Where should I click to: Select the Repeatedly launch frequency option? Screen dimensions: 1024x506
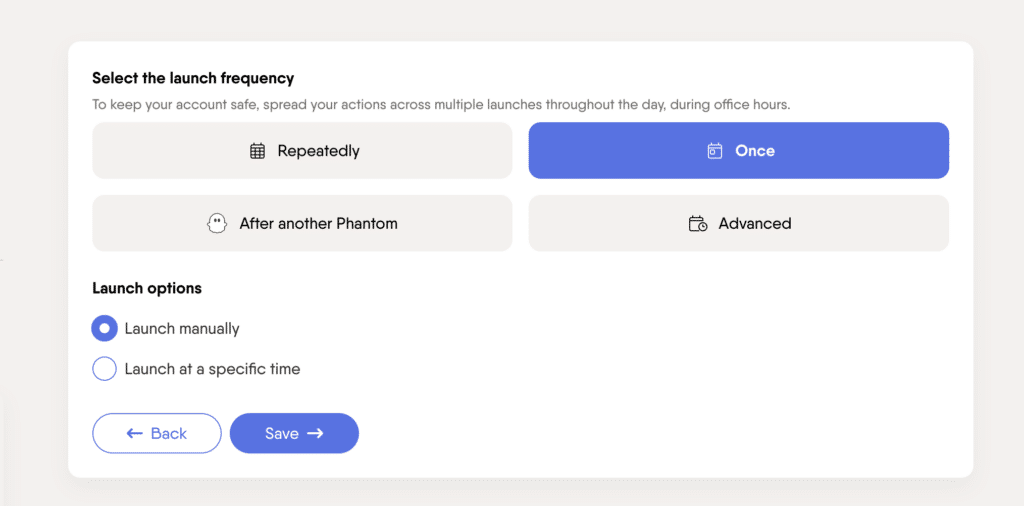pyautogui.click(x=302, y=151)
